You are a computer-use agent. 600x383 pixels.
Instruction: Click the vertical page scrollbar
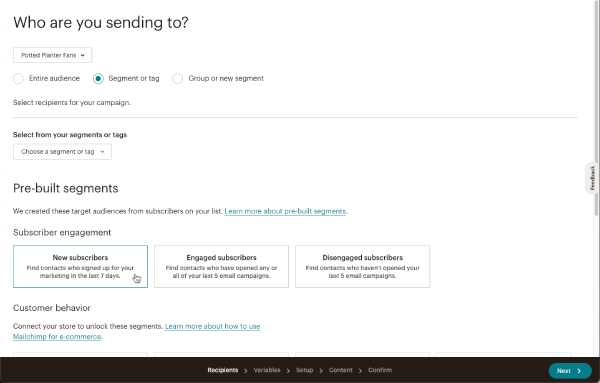pos(597,107)
